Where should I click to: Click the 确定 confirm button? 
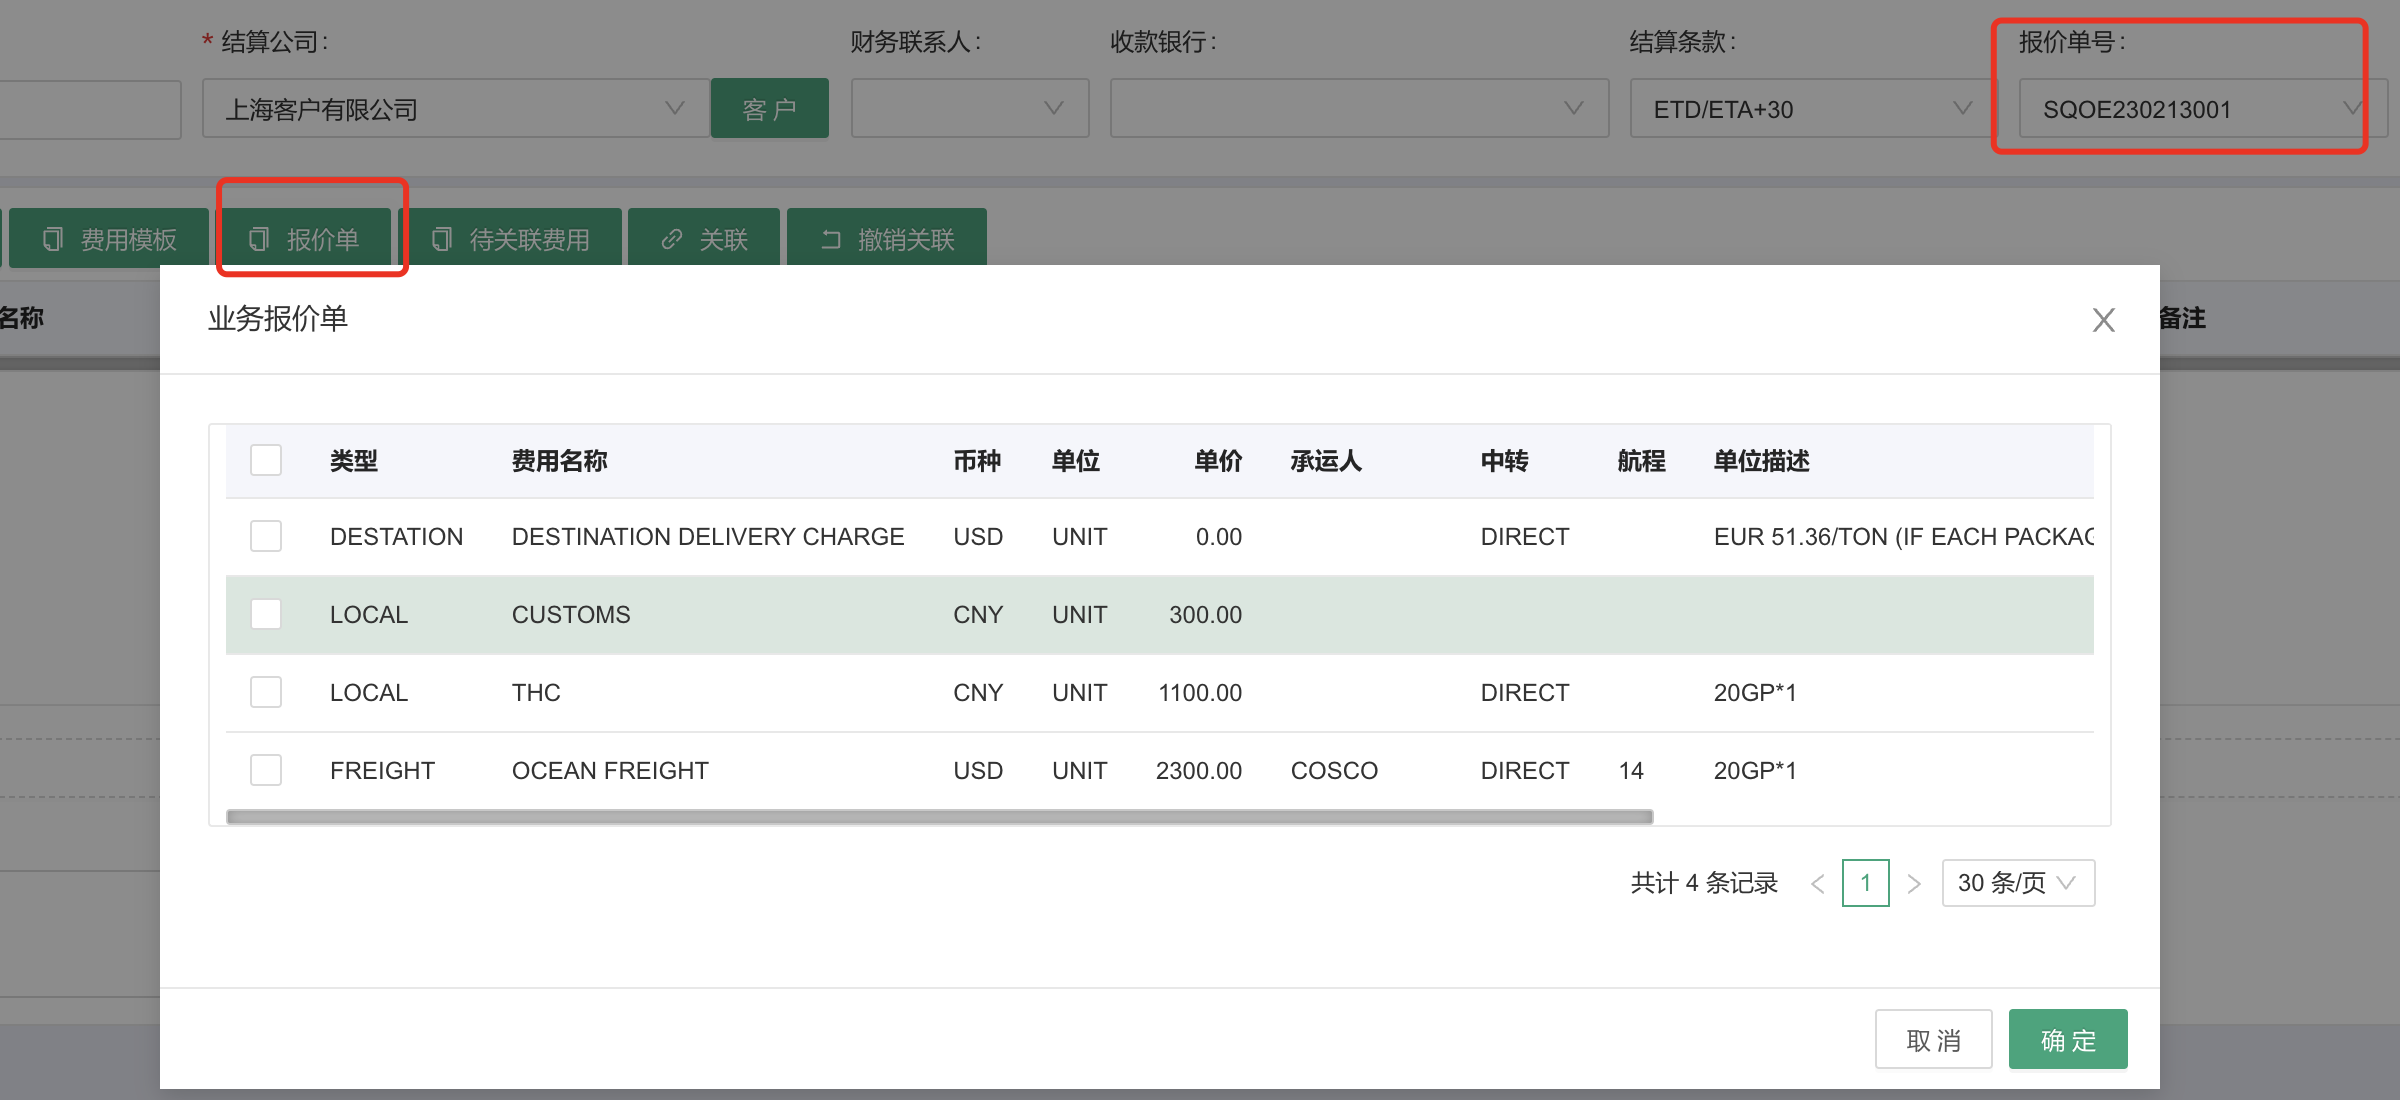2068,1040
